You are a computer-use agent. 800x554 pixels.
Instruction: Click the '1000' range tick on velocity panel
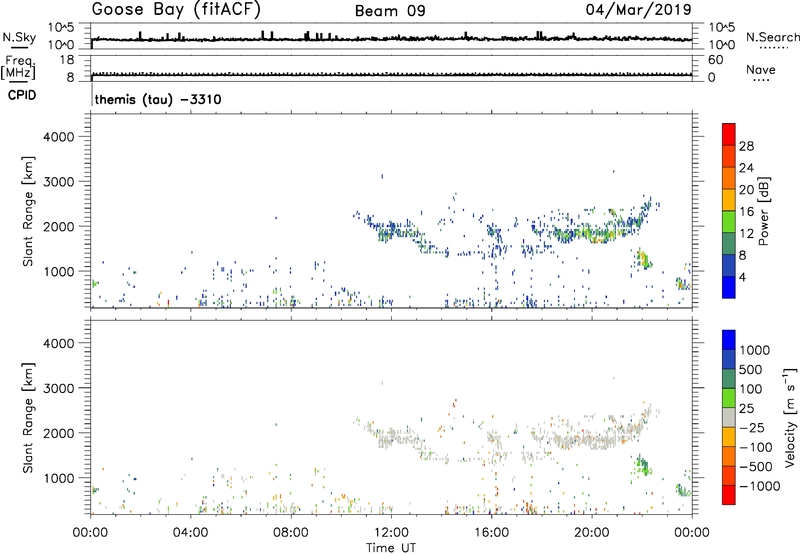(x=59, y=478)
